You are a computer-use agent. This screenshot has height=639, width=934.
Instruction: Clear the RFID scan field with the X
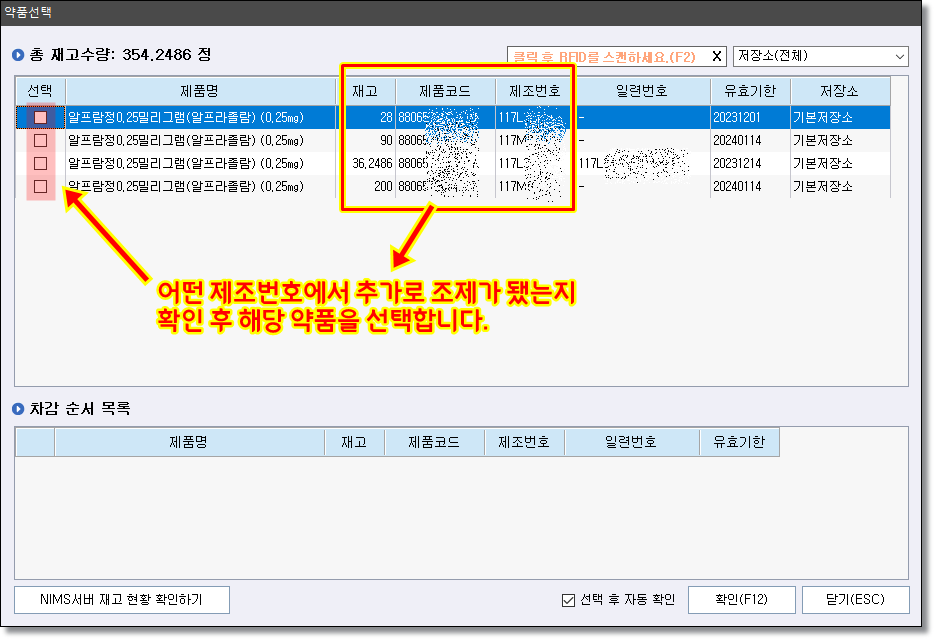click(716, 57)
